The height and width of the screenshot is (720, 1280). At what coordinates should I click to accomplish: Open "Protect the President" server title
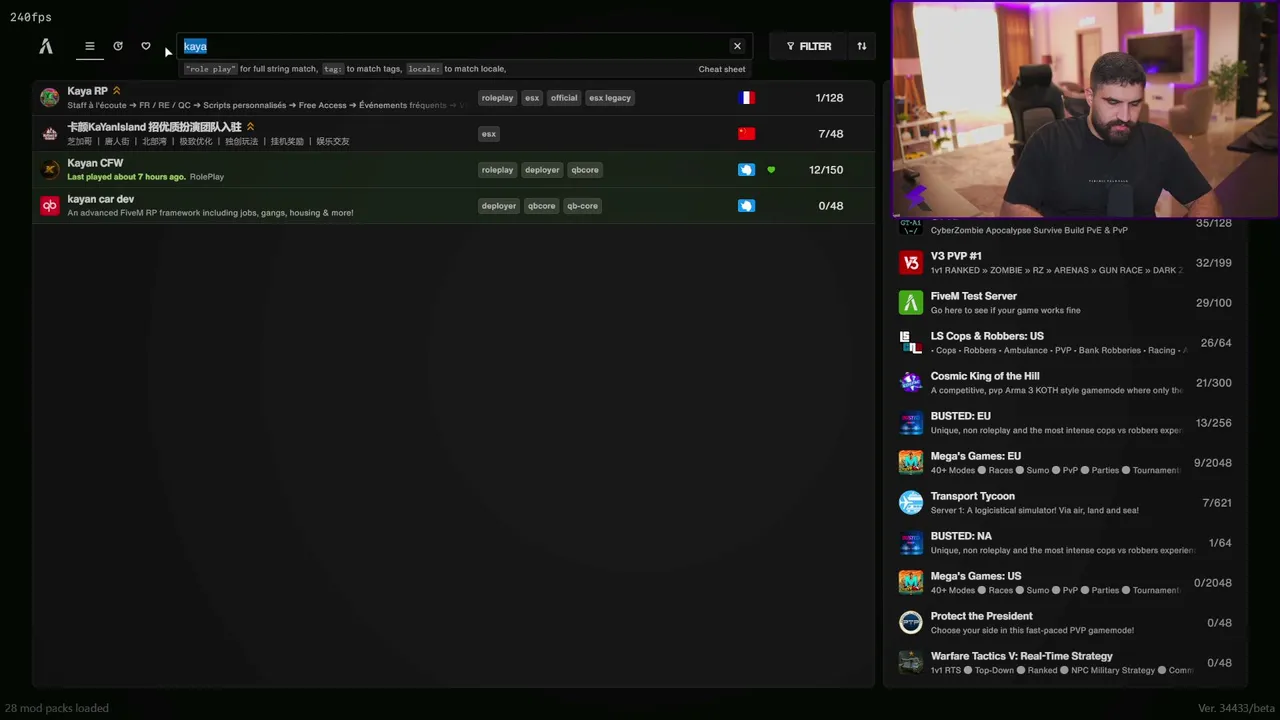[982, 616]
